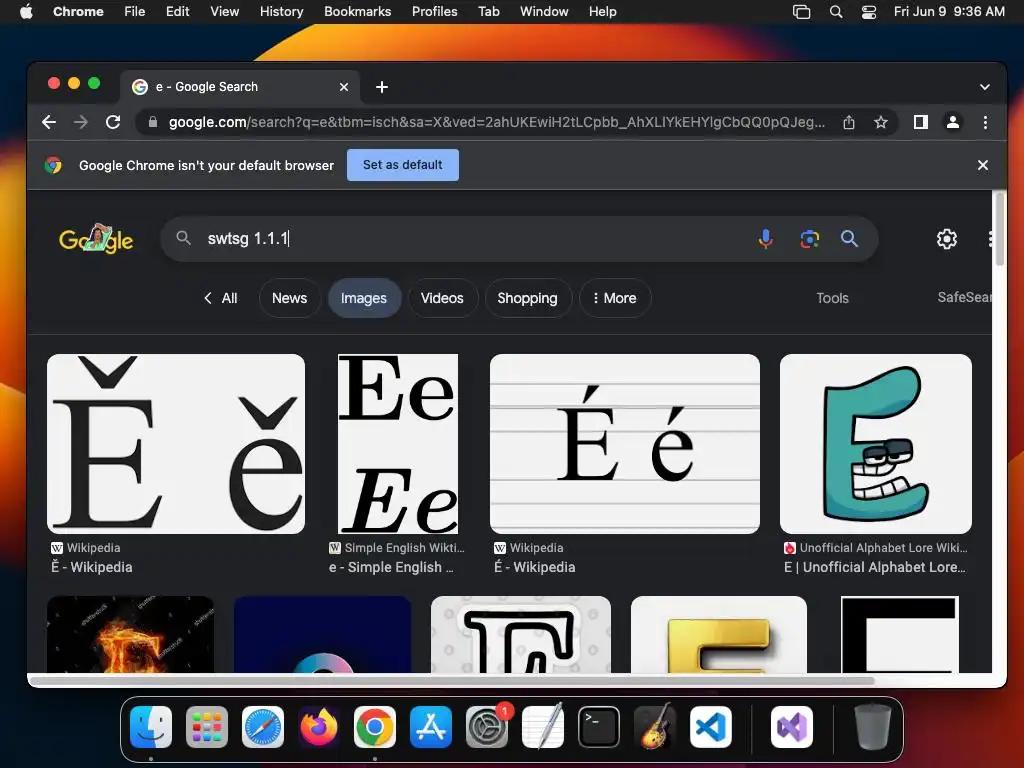
Task: Reload the current page
Action: pyautogui.click(x=113, y=122)
